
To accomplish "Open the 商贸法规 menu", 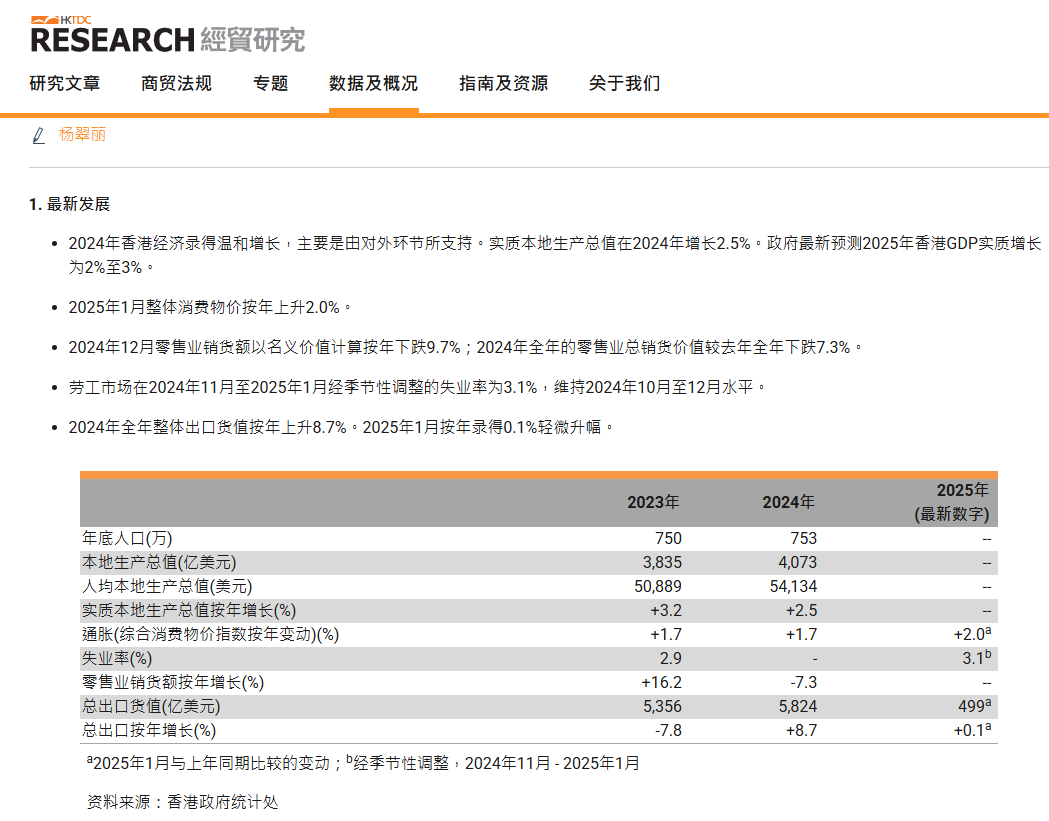I will (176, 83).
